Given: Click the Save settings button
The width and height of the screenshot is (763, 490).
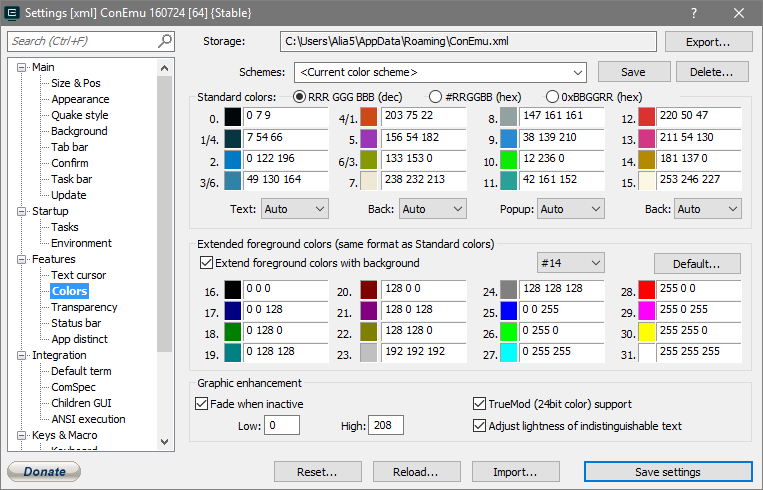Looking at the screenshot, I should [x=667, y=472].
